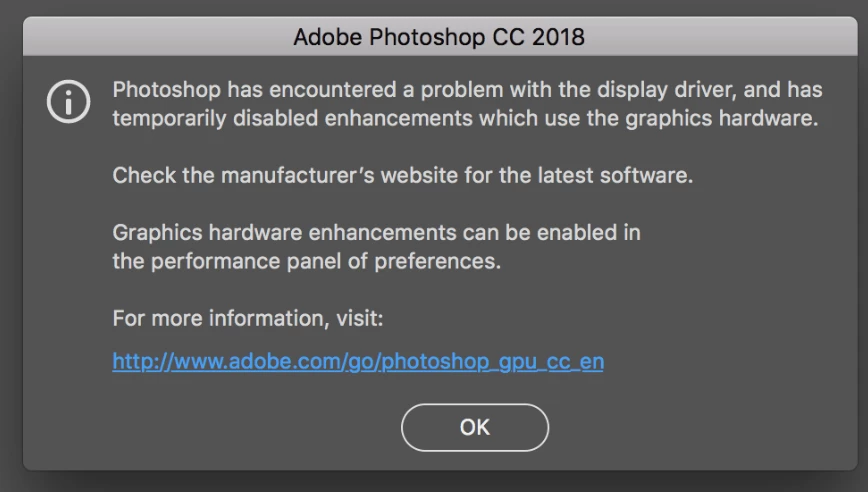Click the information circle icon
This screenshot has width=868, height=492.
click(x=68, y=103)
